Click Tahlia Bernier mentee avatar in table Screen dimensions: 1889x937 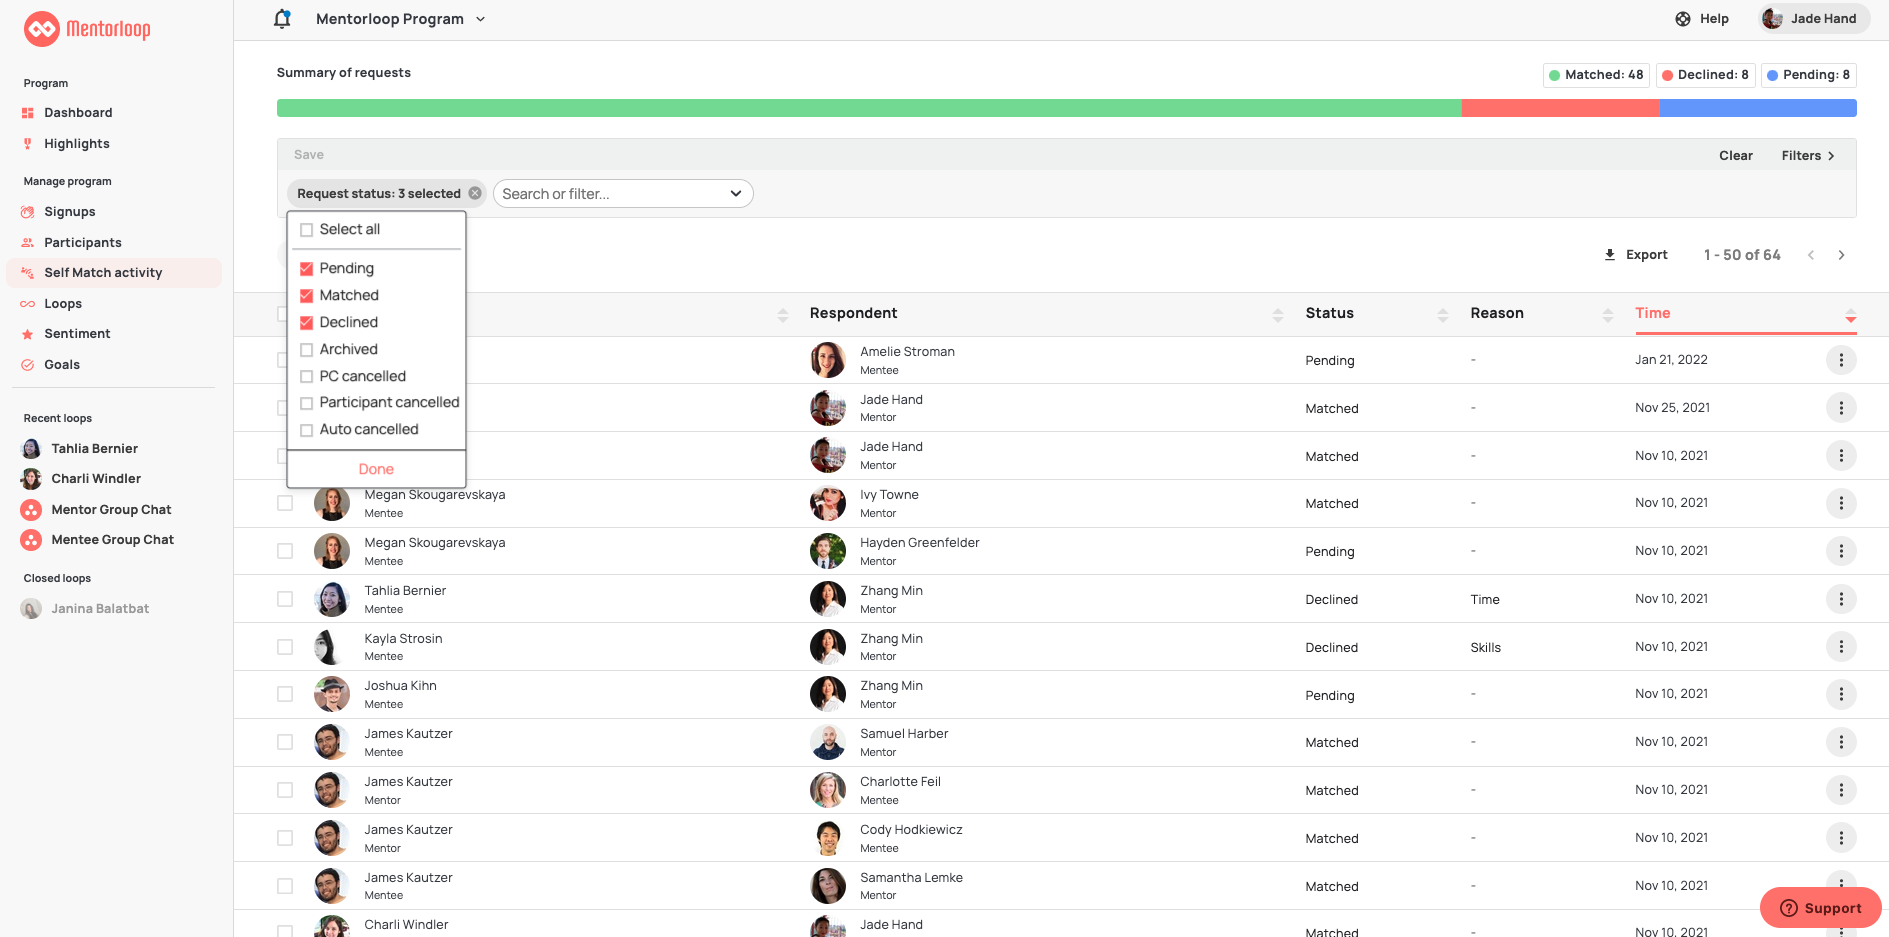tap(332, 599)
